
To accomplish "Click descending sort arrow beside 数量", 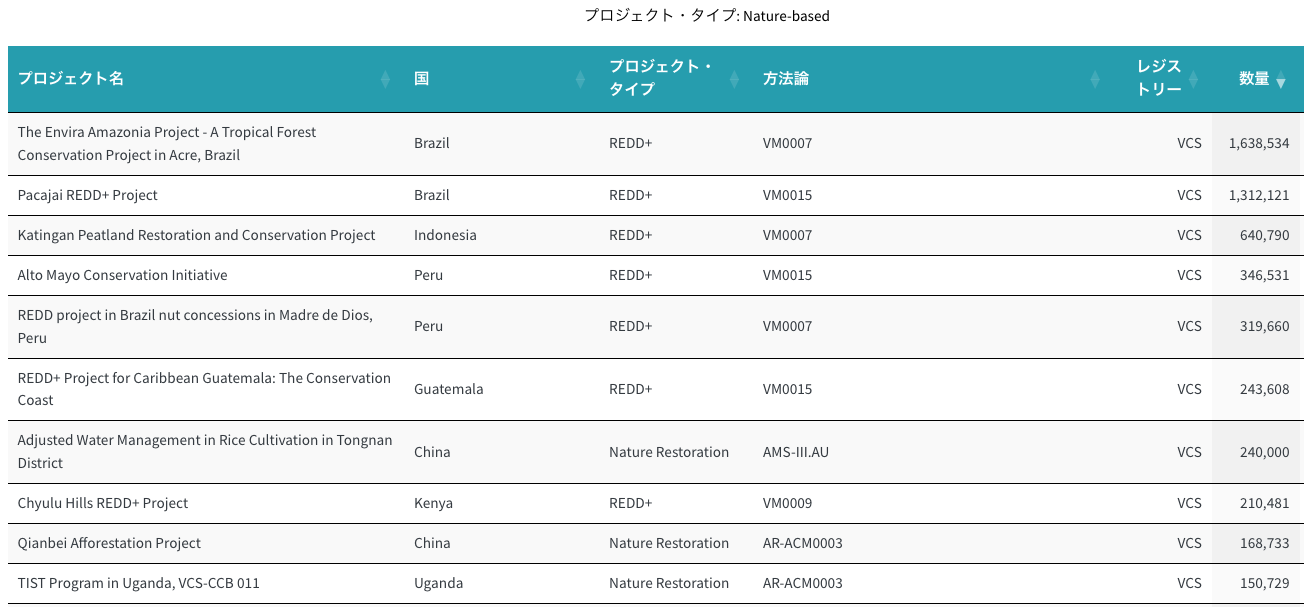I will tap(1281, 83).
